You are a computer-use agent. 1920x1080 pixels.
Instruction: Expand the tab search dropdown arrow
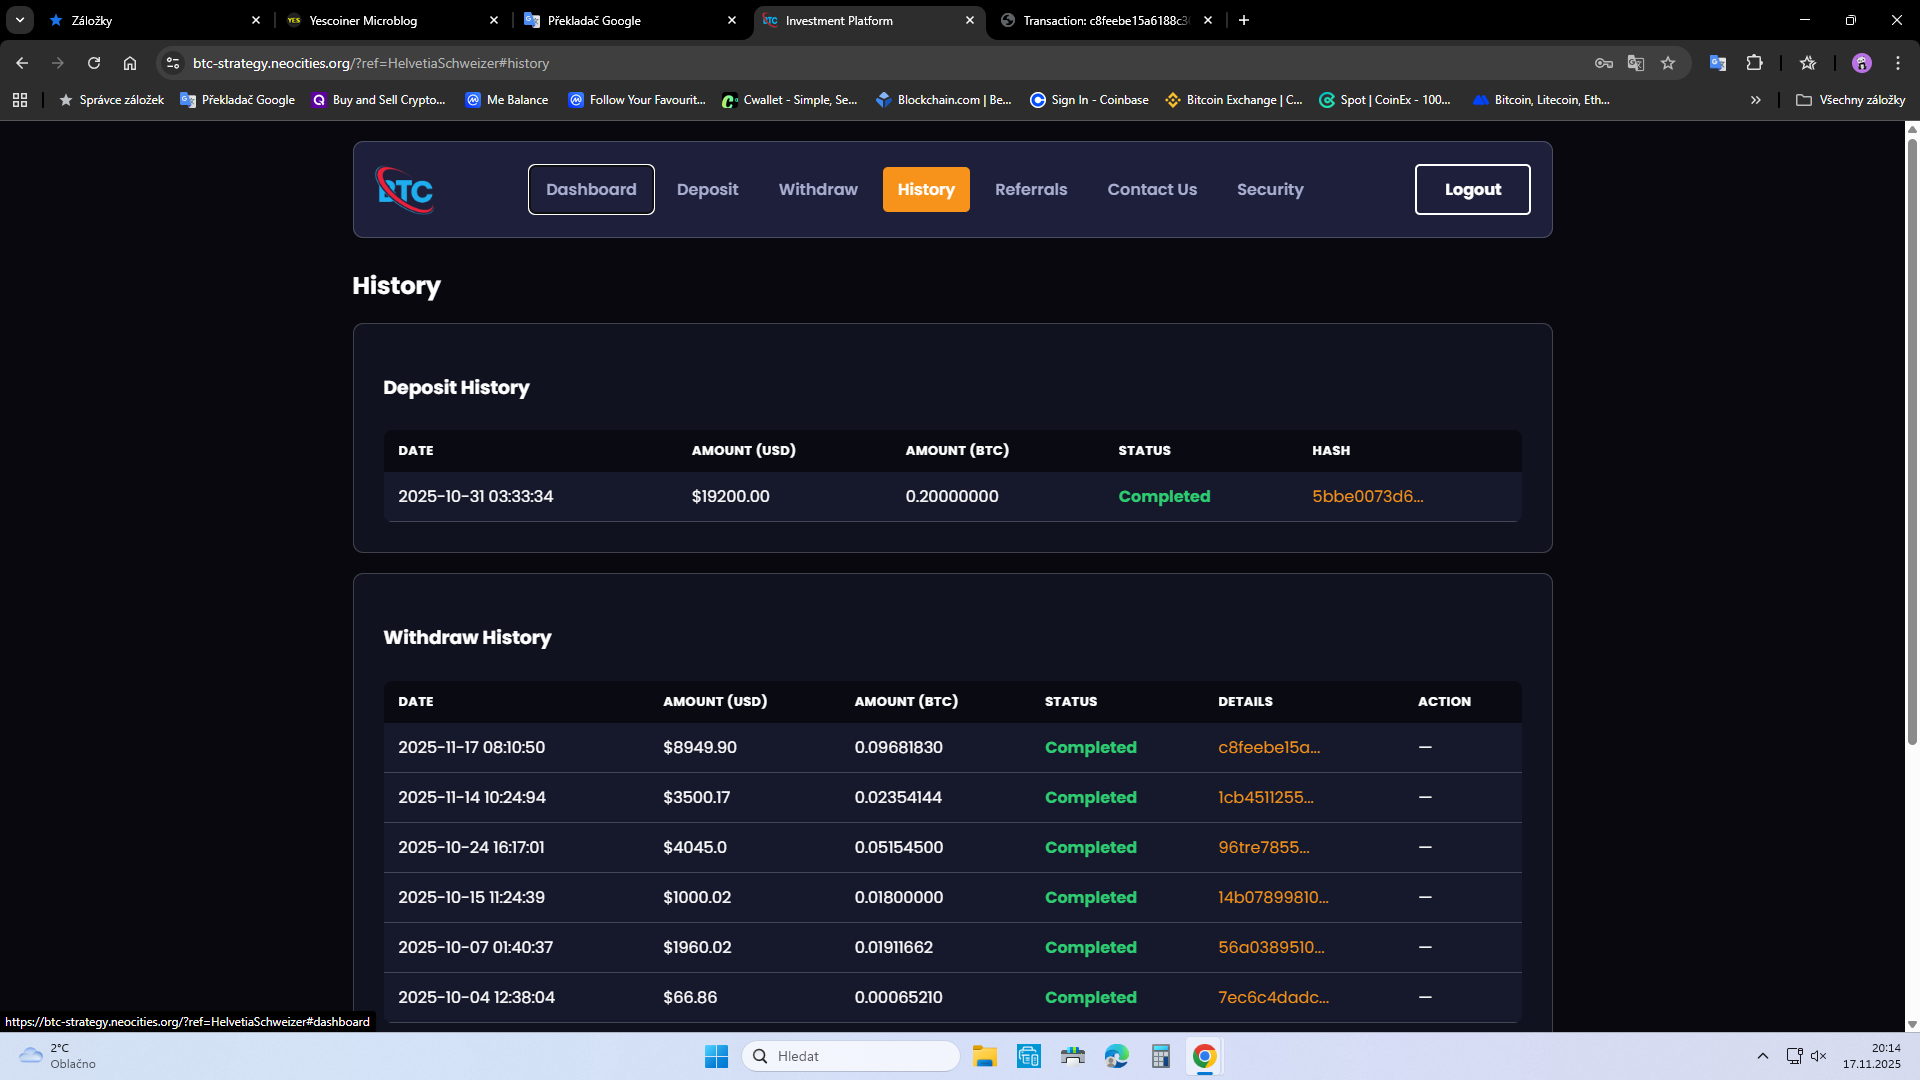(x=20, y=20)
